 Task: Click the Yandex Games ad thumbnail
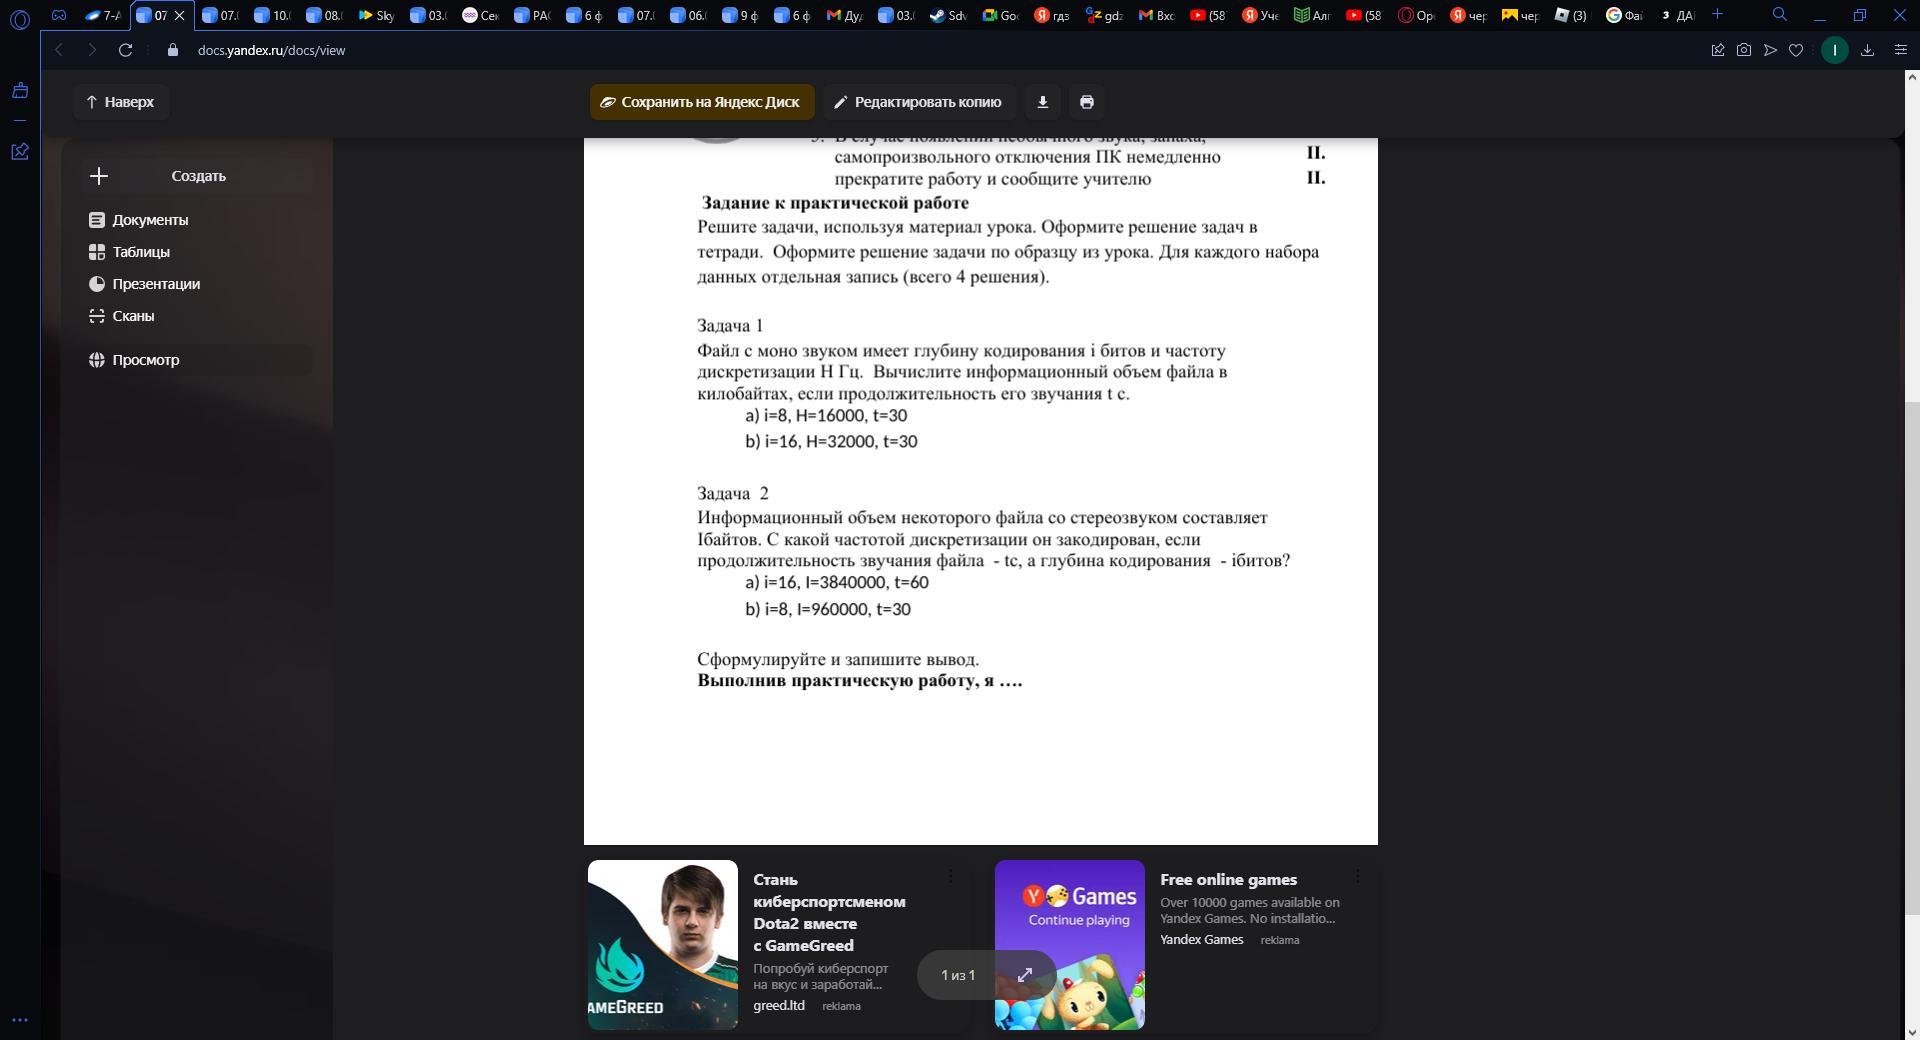click(x=1070, y=945)
